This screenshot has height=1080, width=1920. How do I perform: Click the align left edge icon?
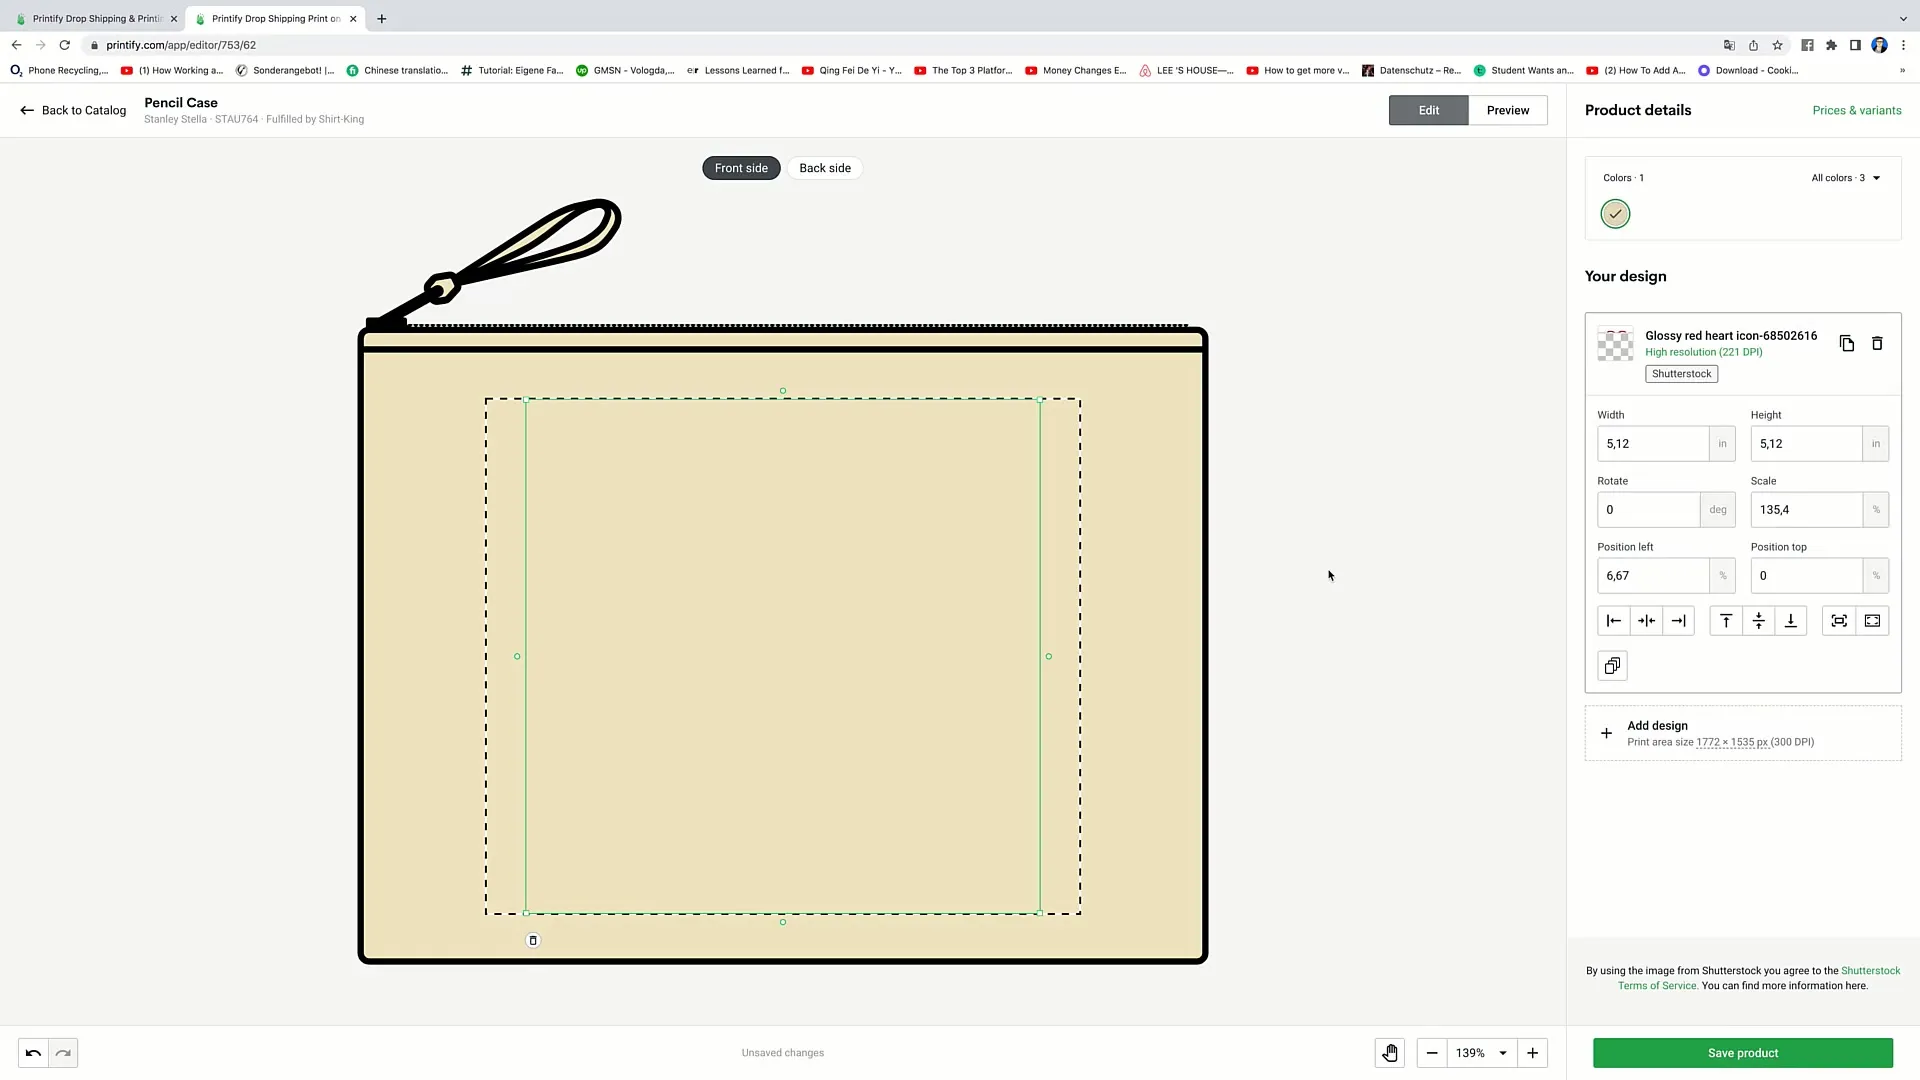tap(1614, 620)
